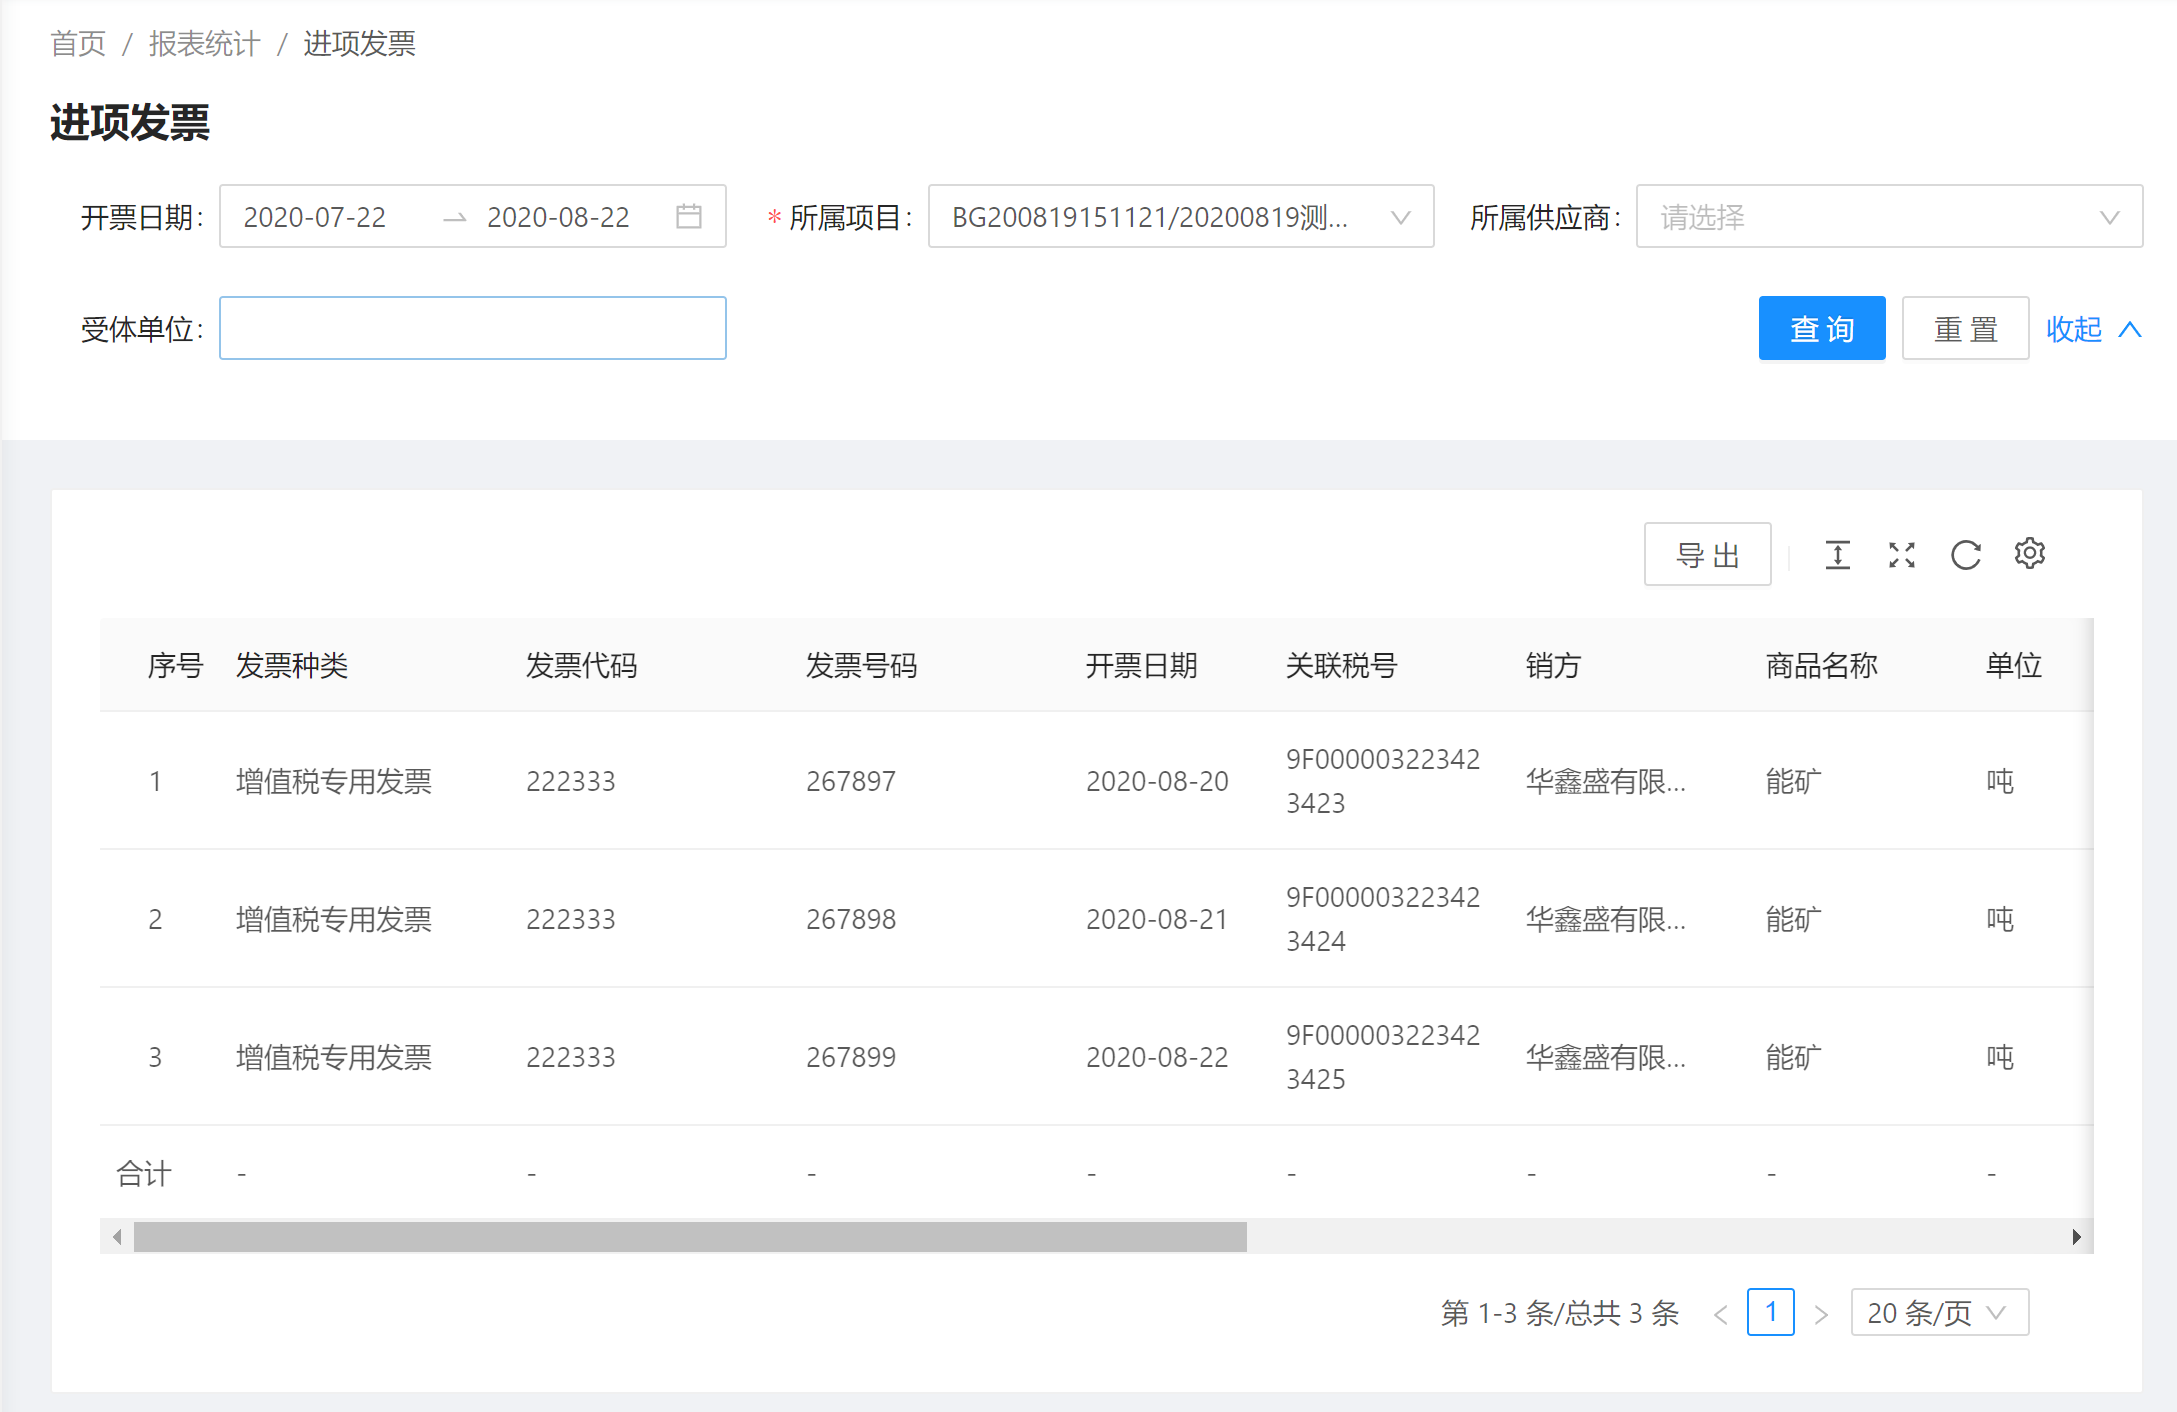Open the 20 条/页 page size selector

1938,1312
